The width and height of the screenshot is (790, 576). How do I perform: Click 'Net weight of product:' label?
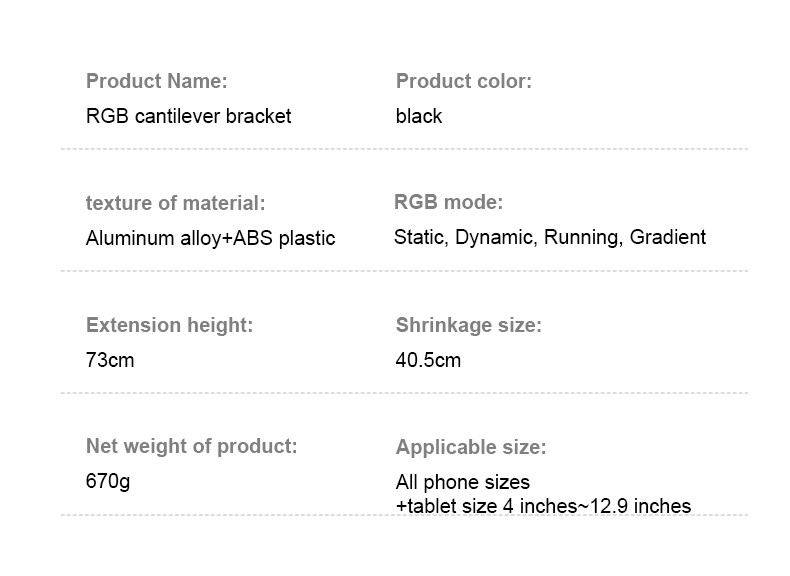tap(191, 446)
